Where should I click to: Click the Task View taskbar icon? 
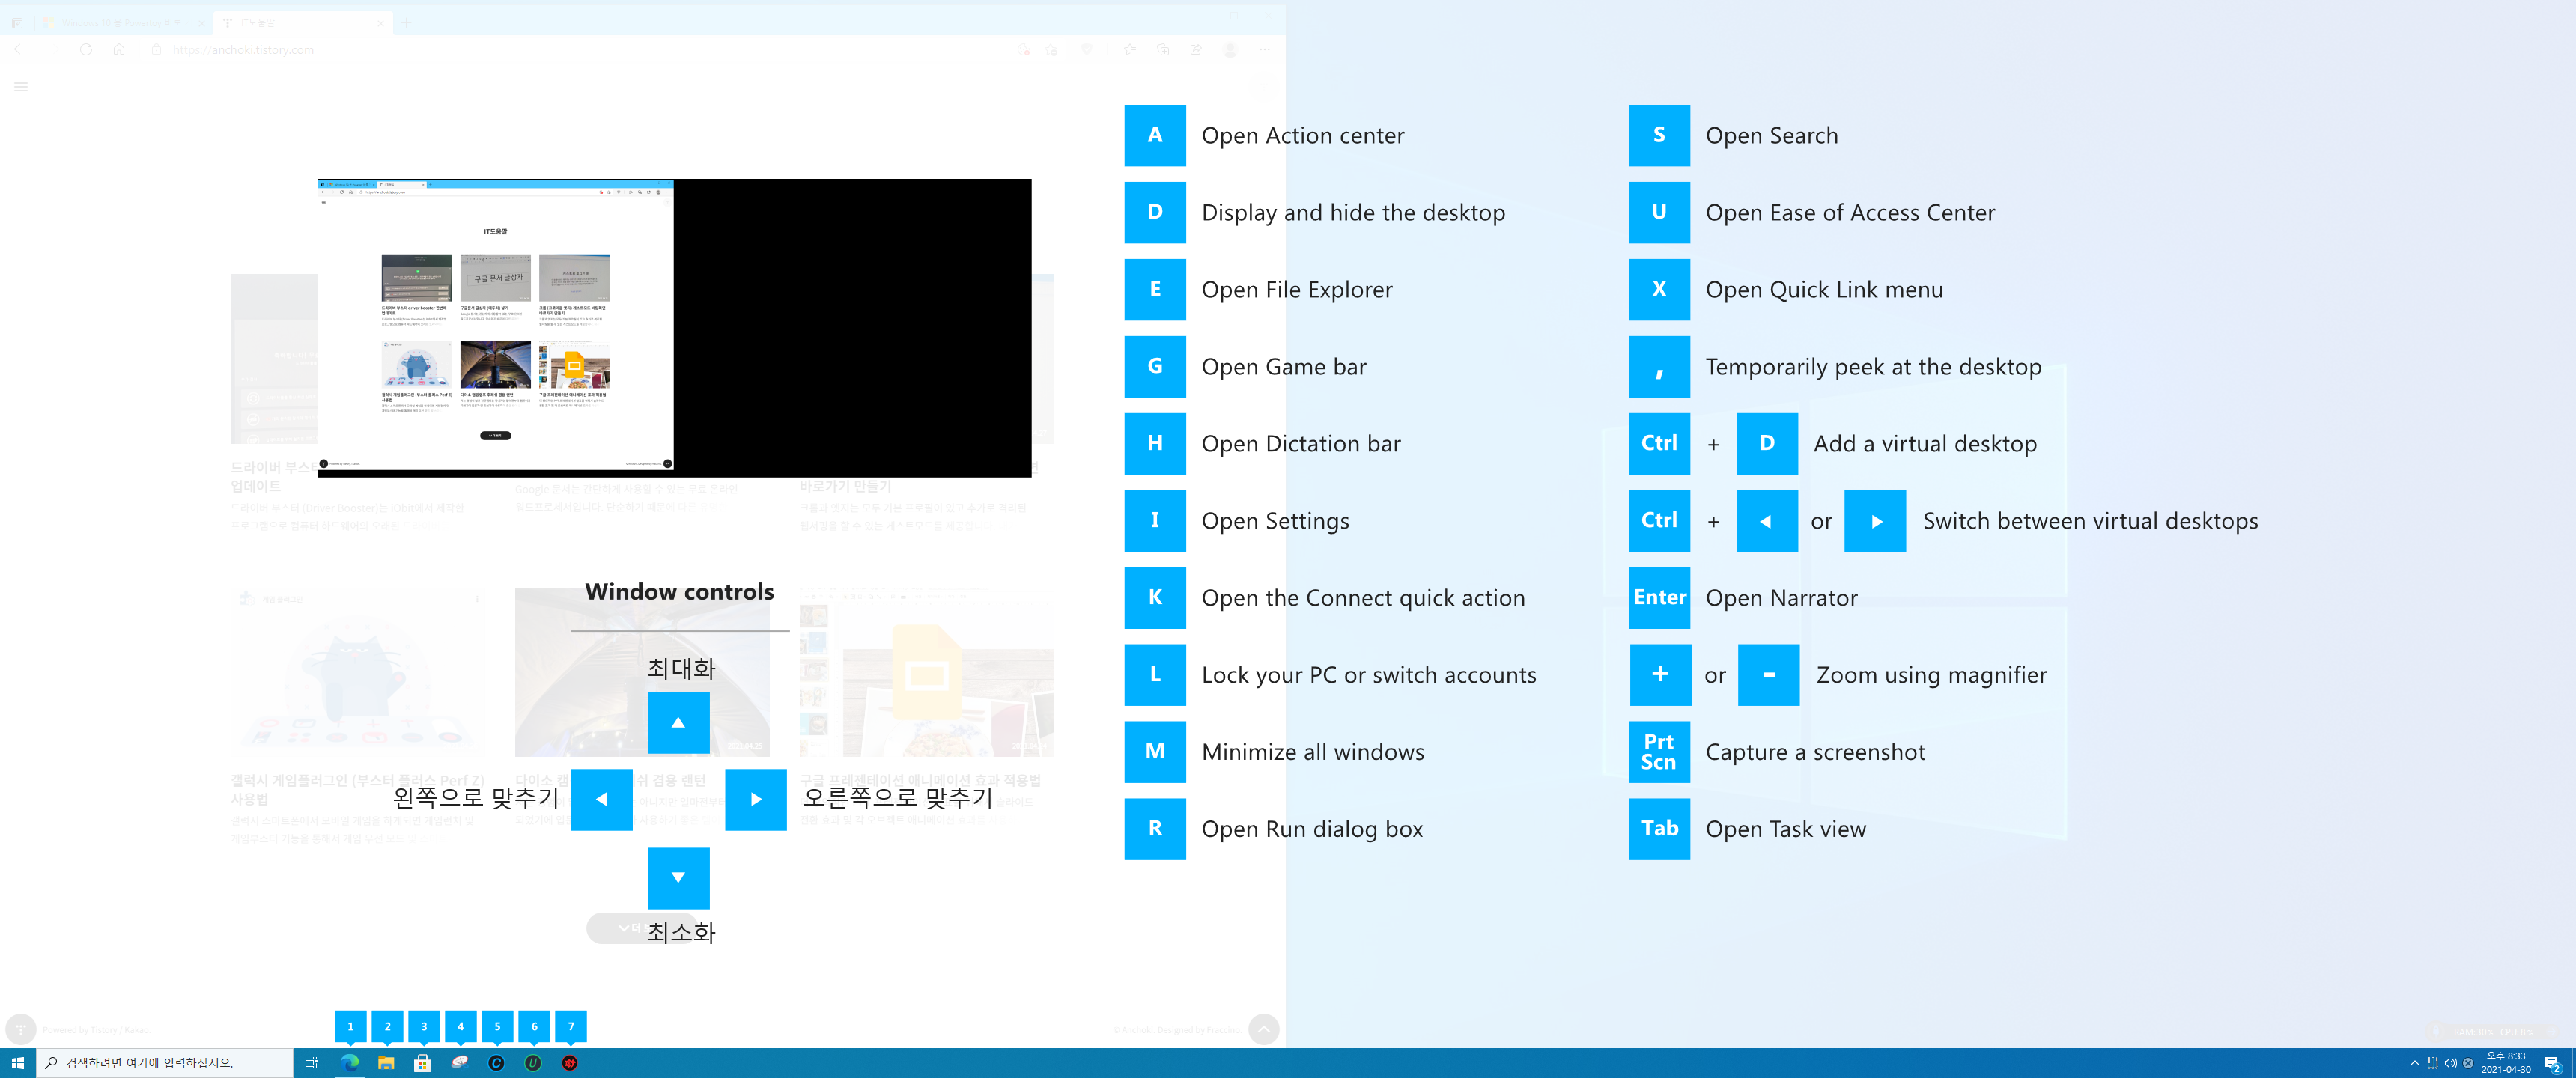point(311,1063)
